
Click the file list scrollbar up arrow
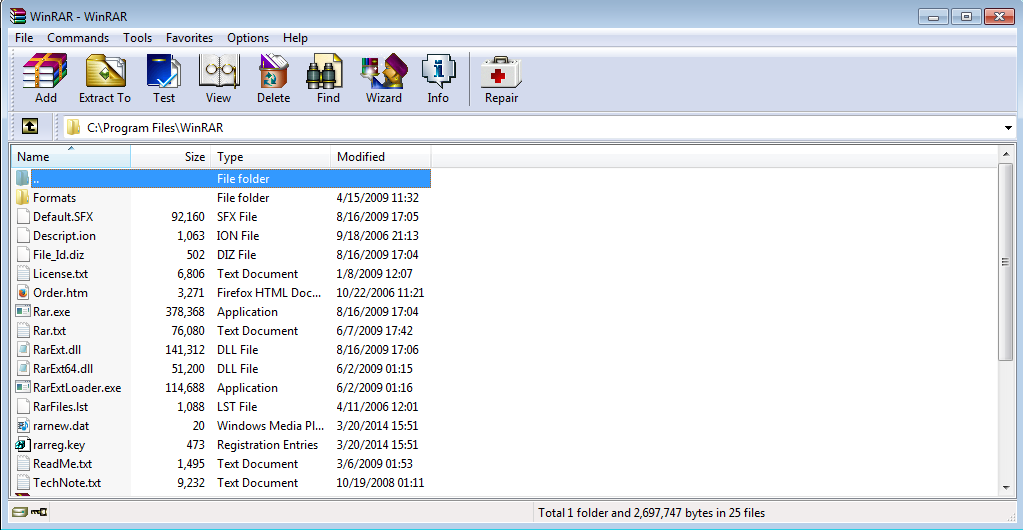1005,153
